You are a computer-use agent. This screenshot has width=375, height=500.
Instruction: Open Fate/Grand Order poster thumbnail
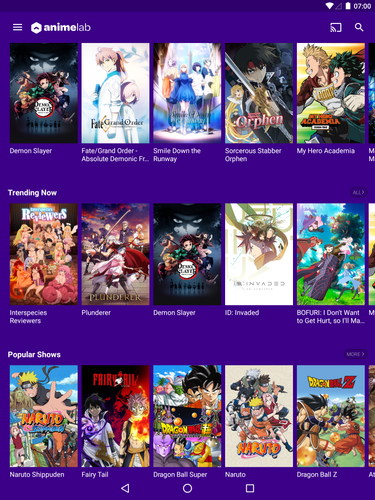point(115,93)
